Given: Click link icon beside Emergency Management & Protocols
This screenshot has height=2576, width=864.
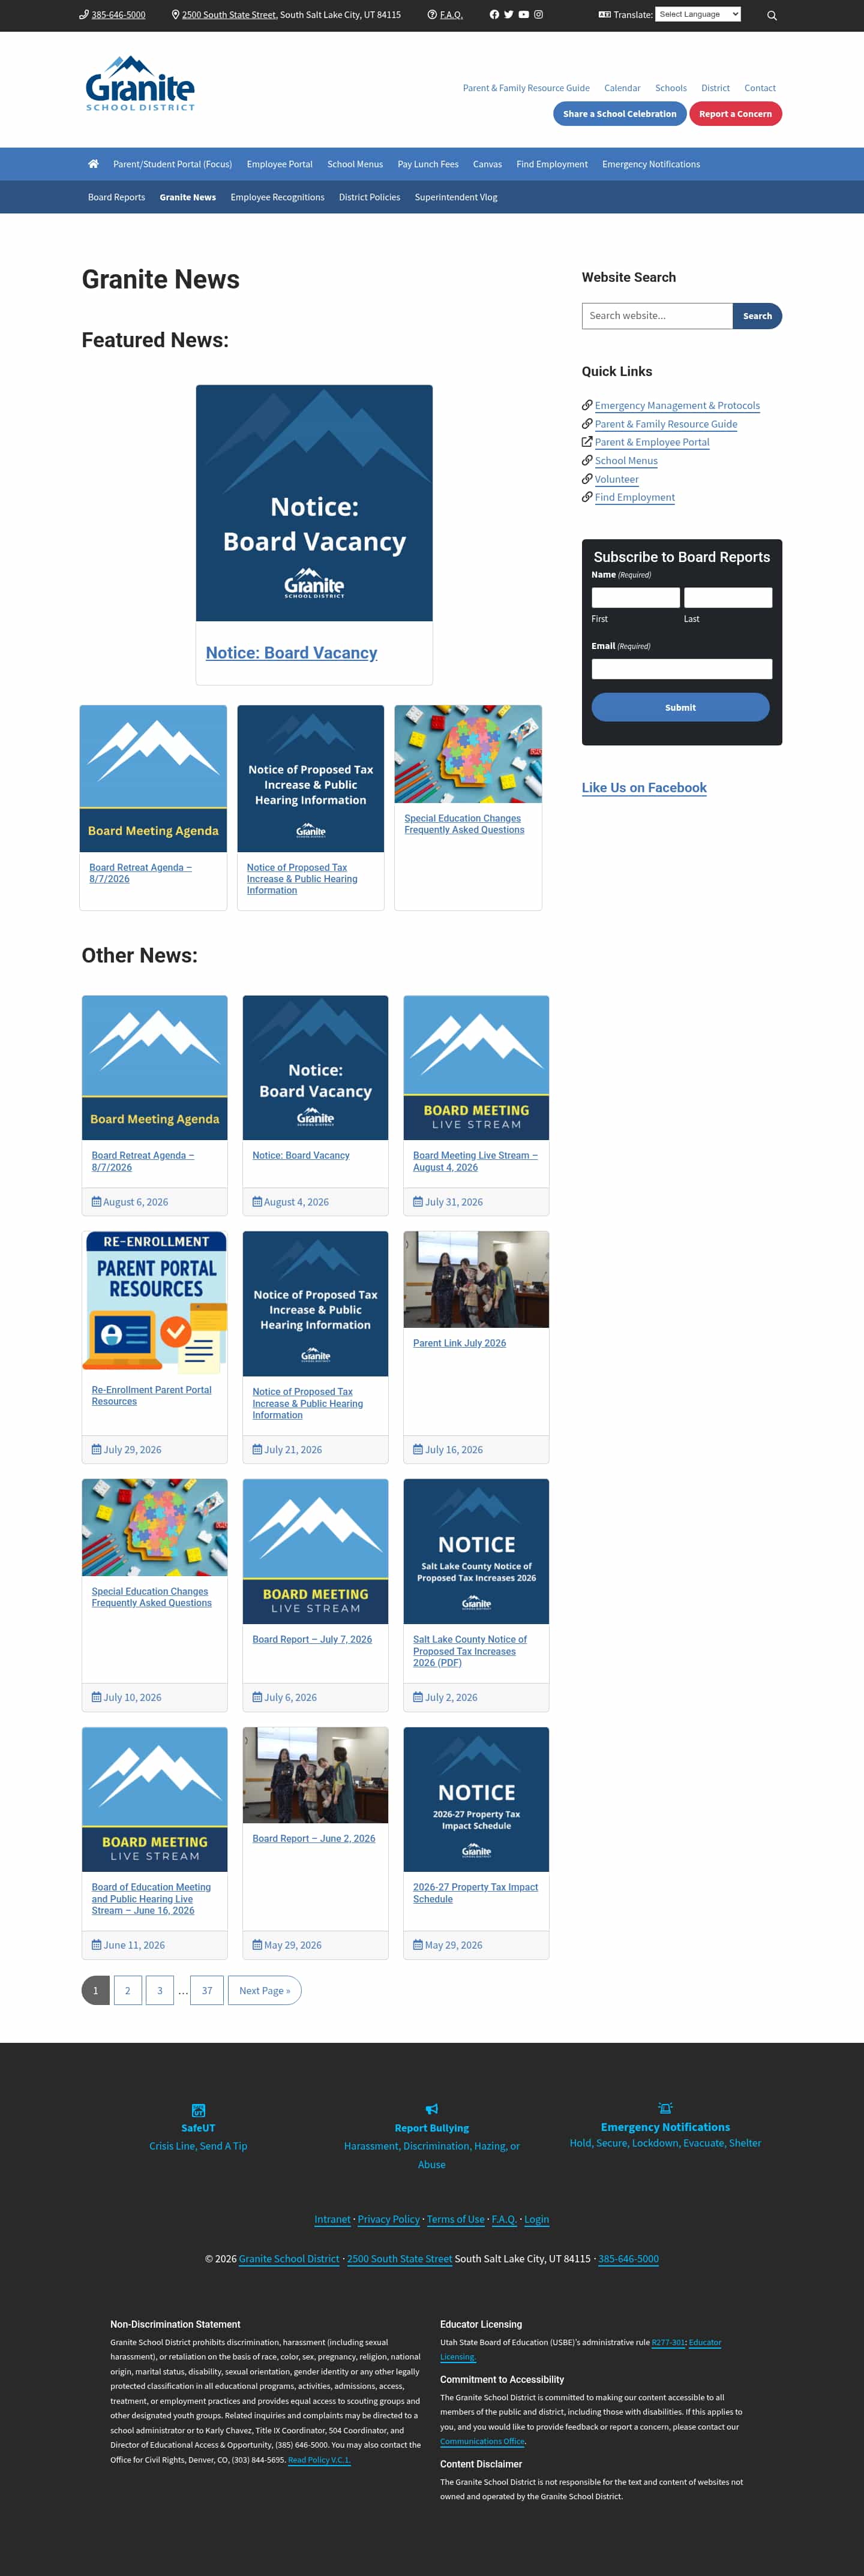Looking at the screenshot, I should coord(587,405).
